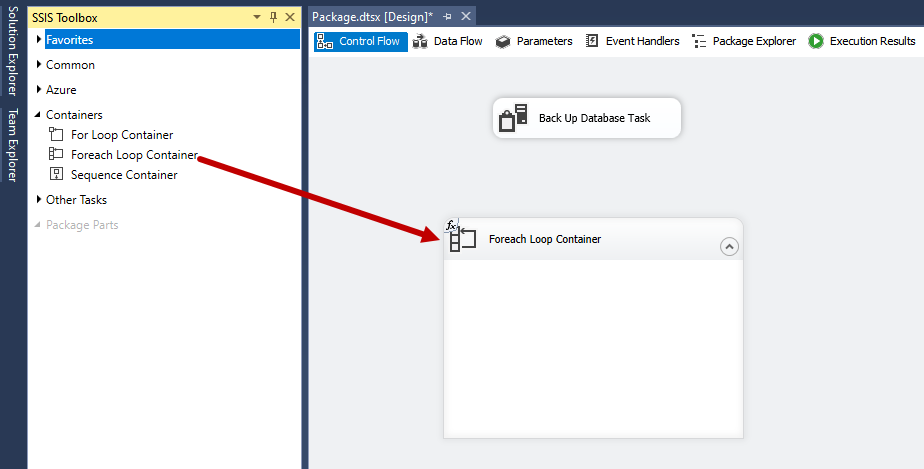This screenshot has width=924, height=469.
Task: Expand the Other Tasks toolbox group
Action: coord(39,199)
